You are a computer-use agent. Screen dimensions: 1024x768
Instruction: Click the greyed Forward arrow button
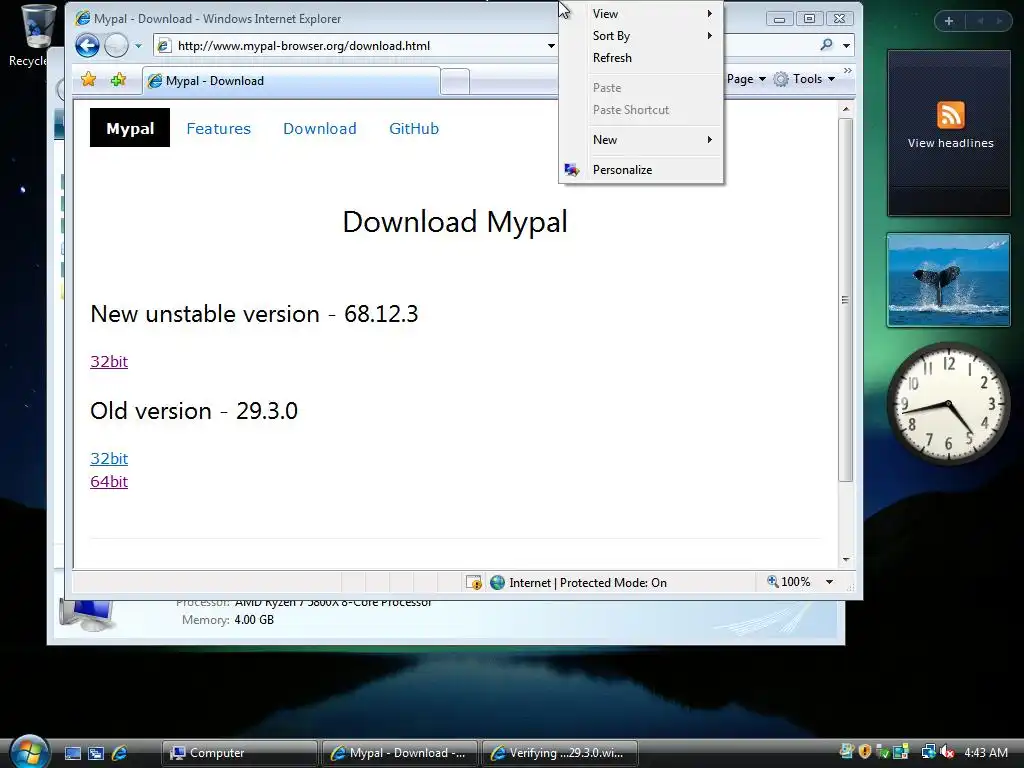click(116, 46)
